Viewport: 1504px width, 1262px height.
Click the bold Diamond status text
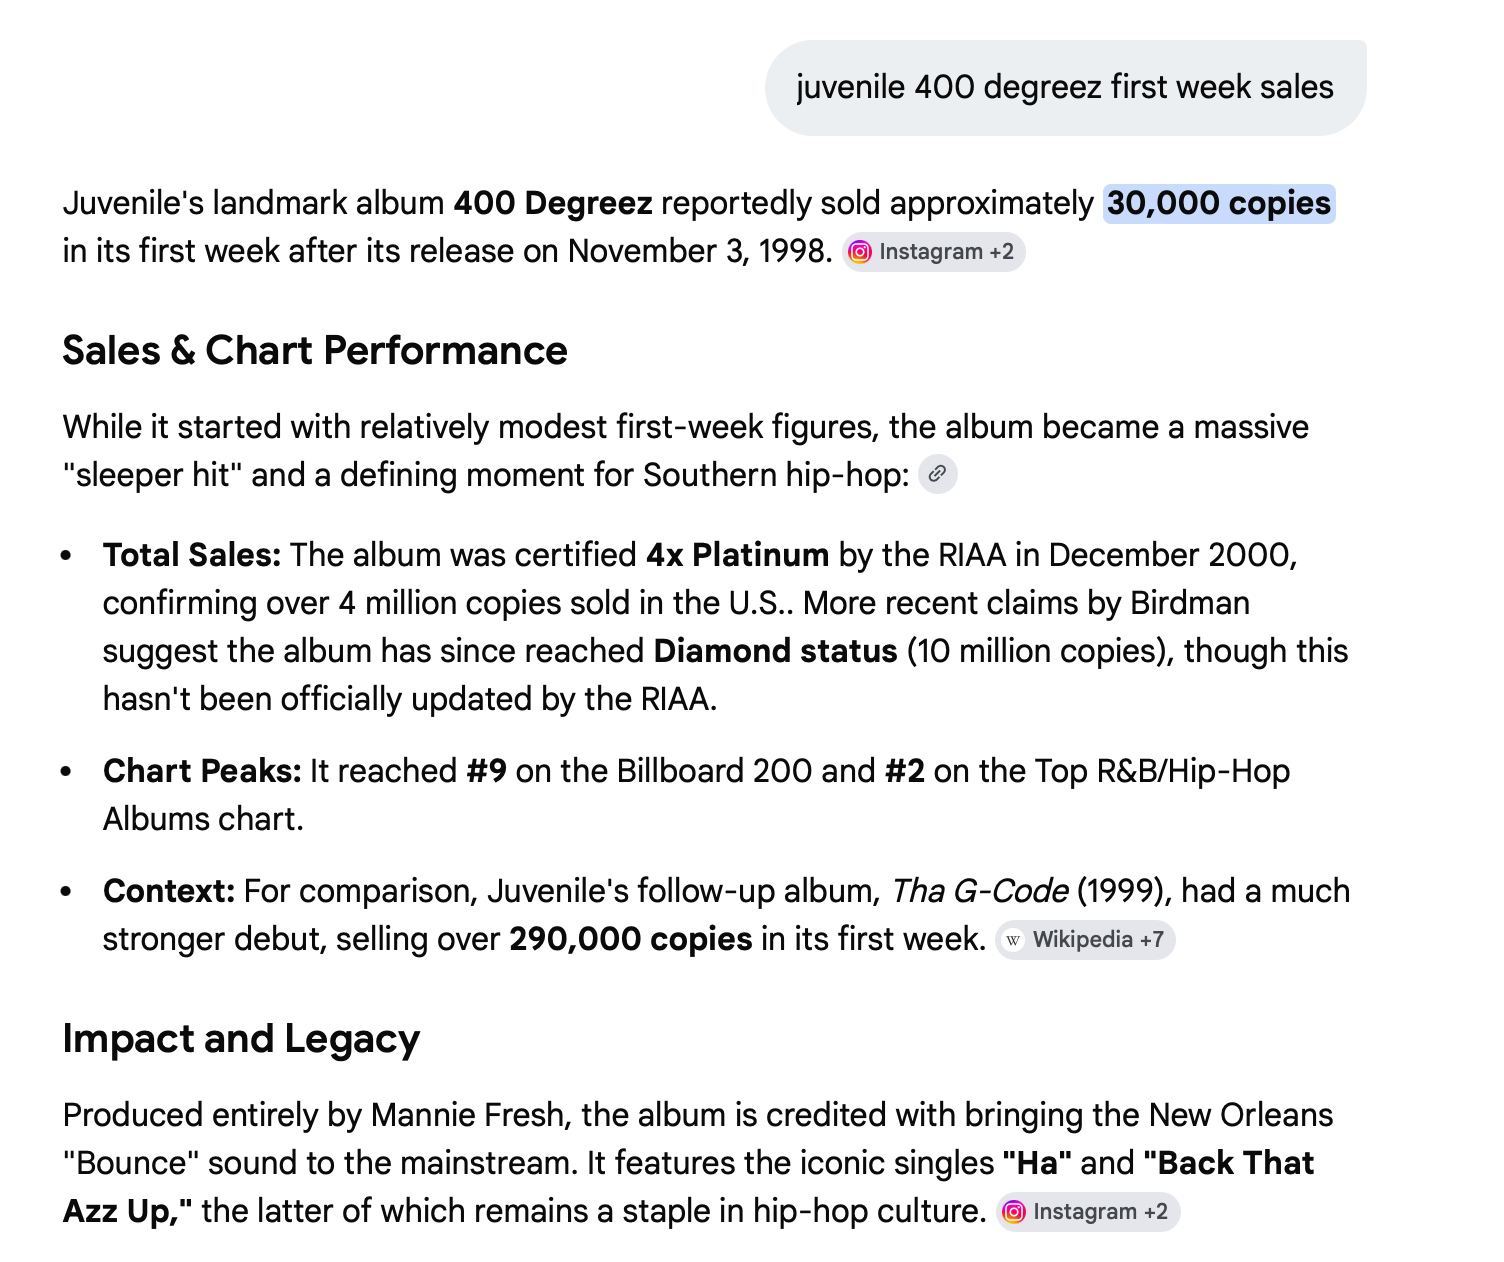tap(775, 651)
